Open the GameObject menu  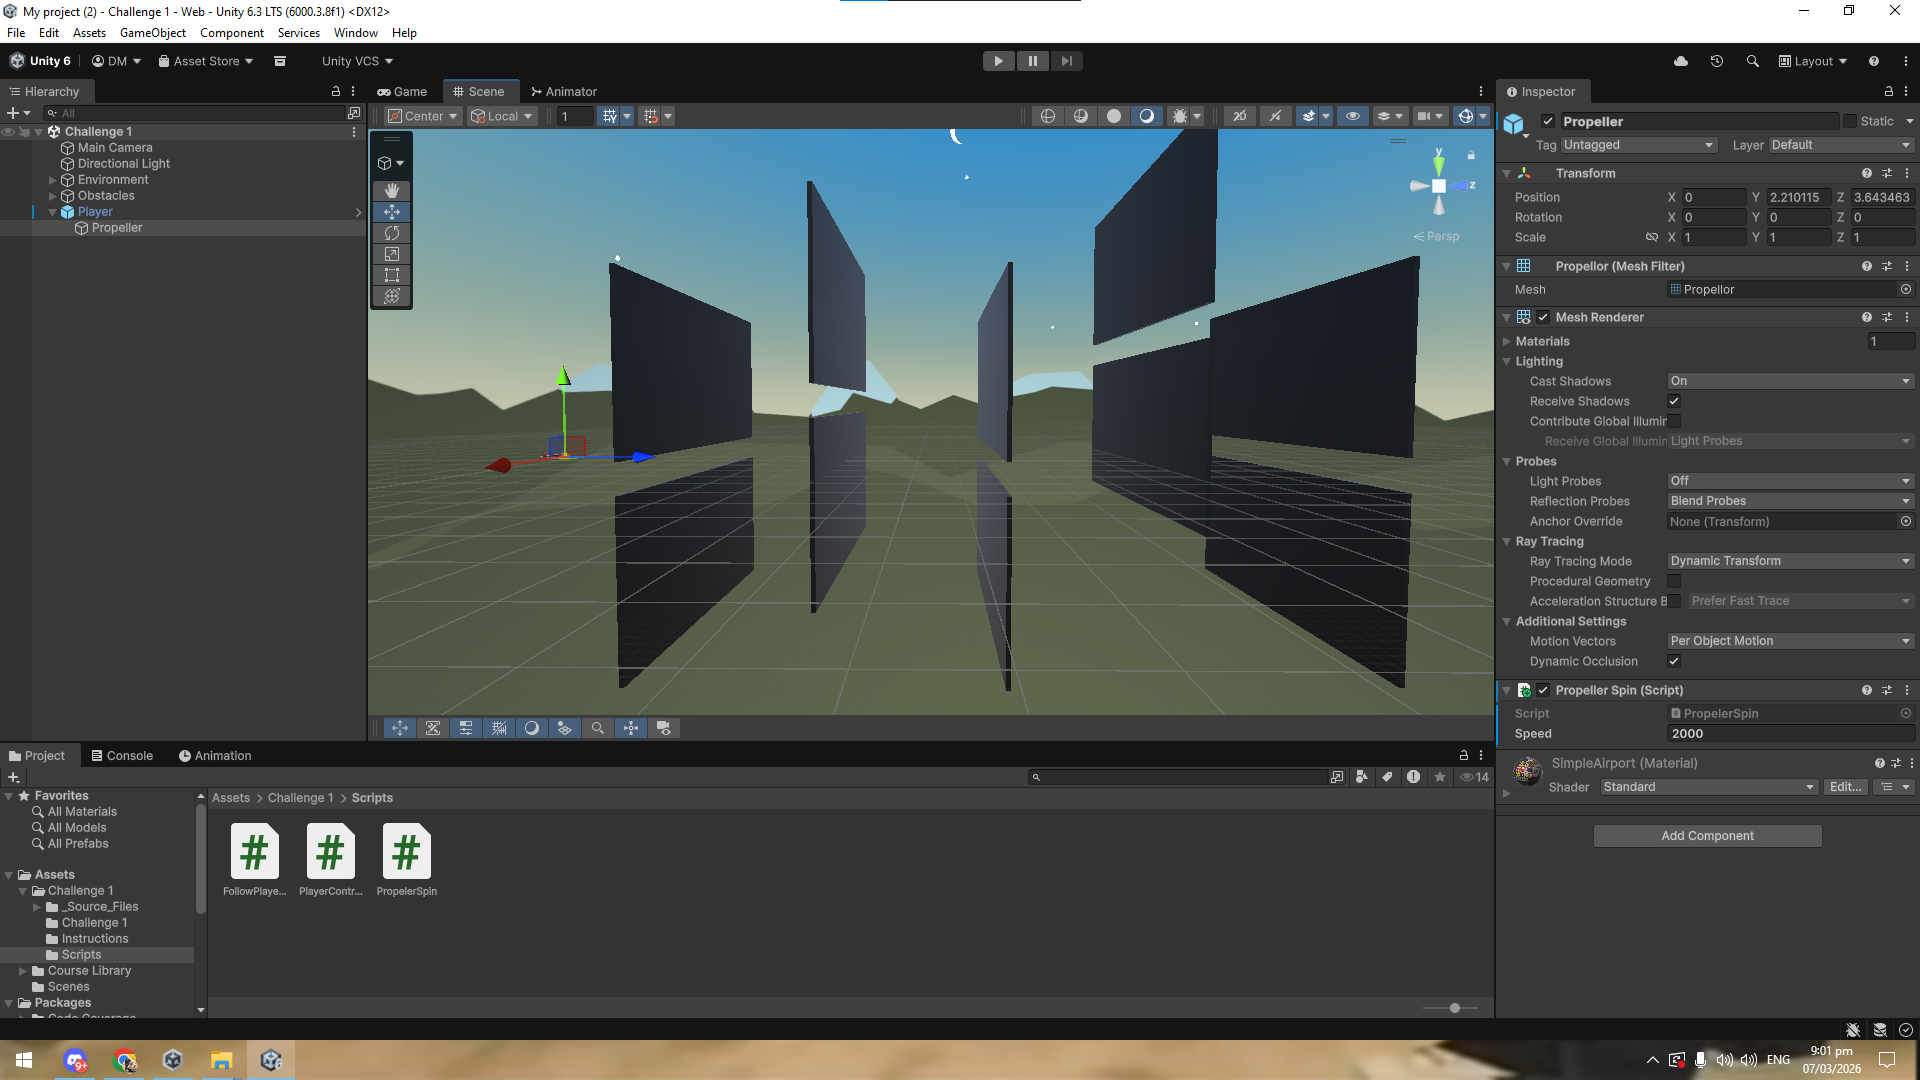click(x=152, y=33)
